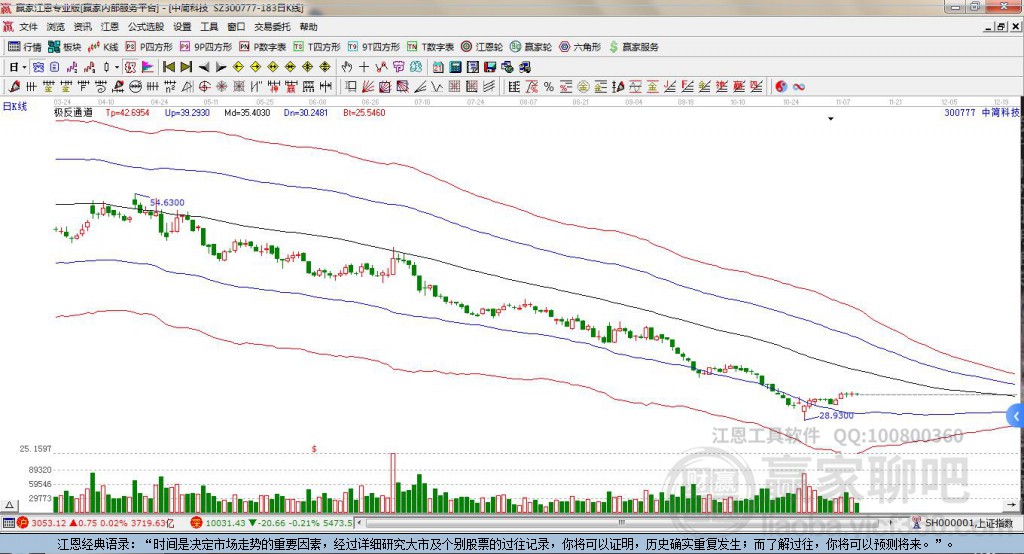The image size is (1024, 554).
Task: Select the hand pan tool icon
Action: [347, 67]
